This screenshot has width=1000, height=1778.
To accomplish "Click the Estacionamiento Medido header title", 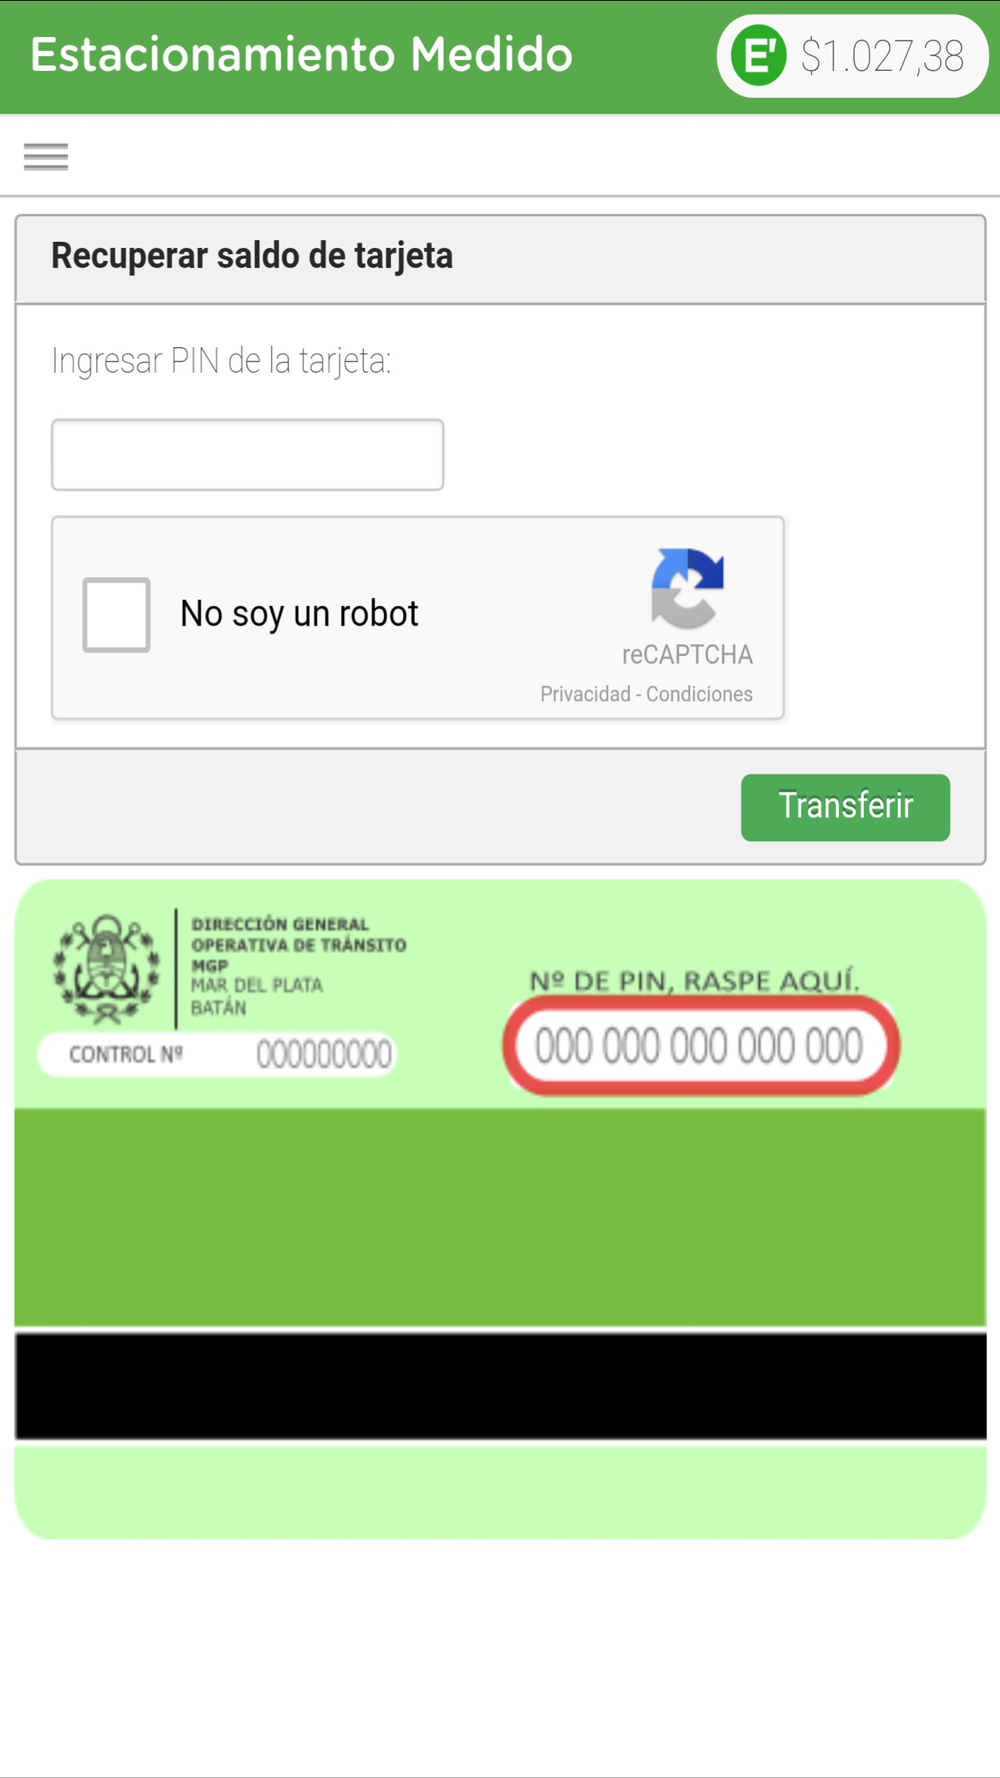I will (301, 55).
